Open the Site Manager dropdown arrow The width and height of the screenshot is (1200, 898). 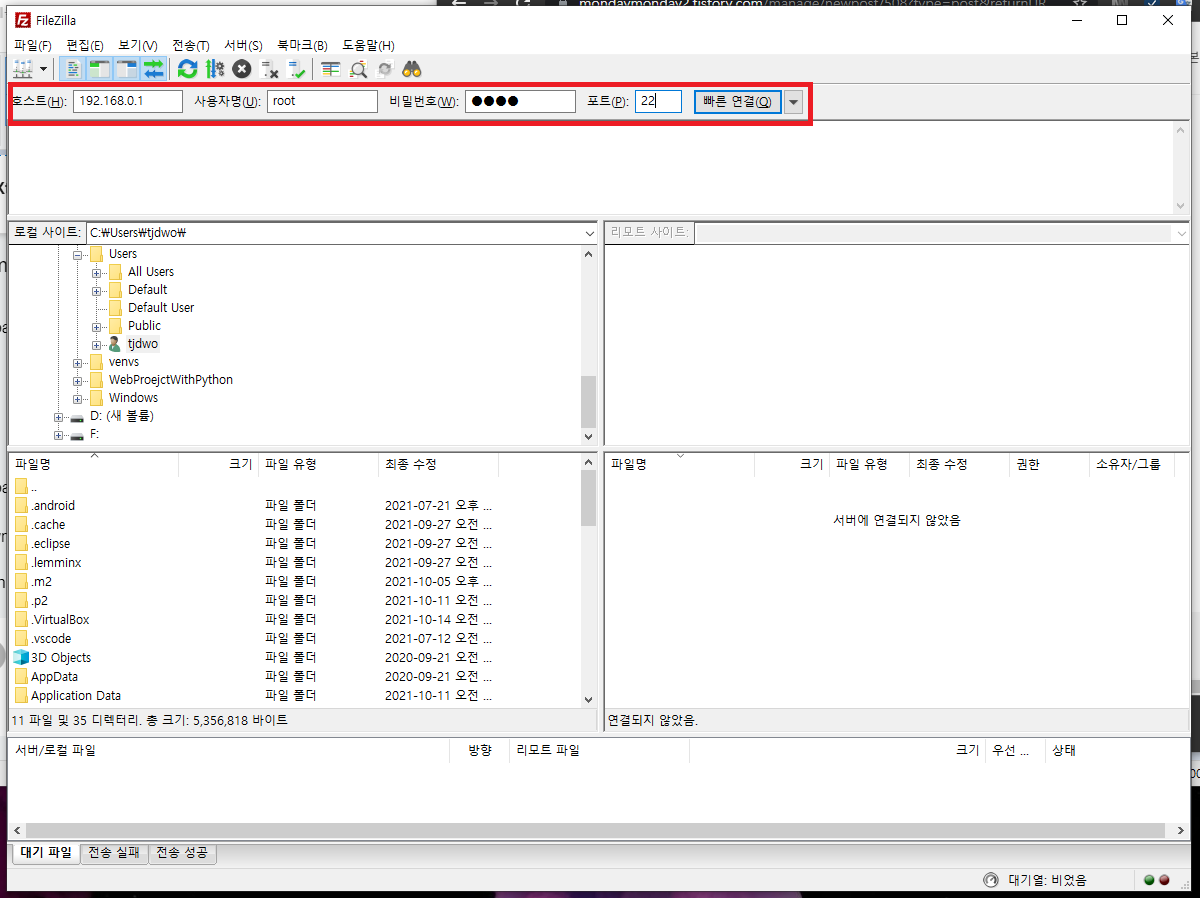tap(44, 69)
